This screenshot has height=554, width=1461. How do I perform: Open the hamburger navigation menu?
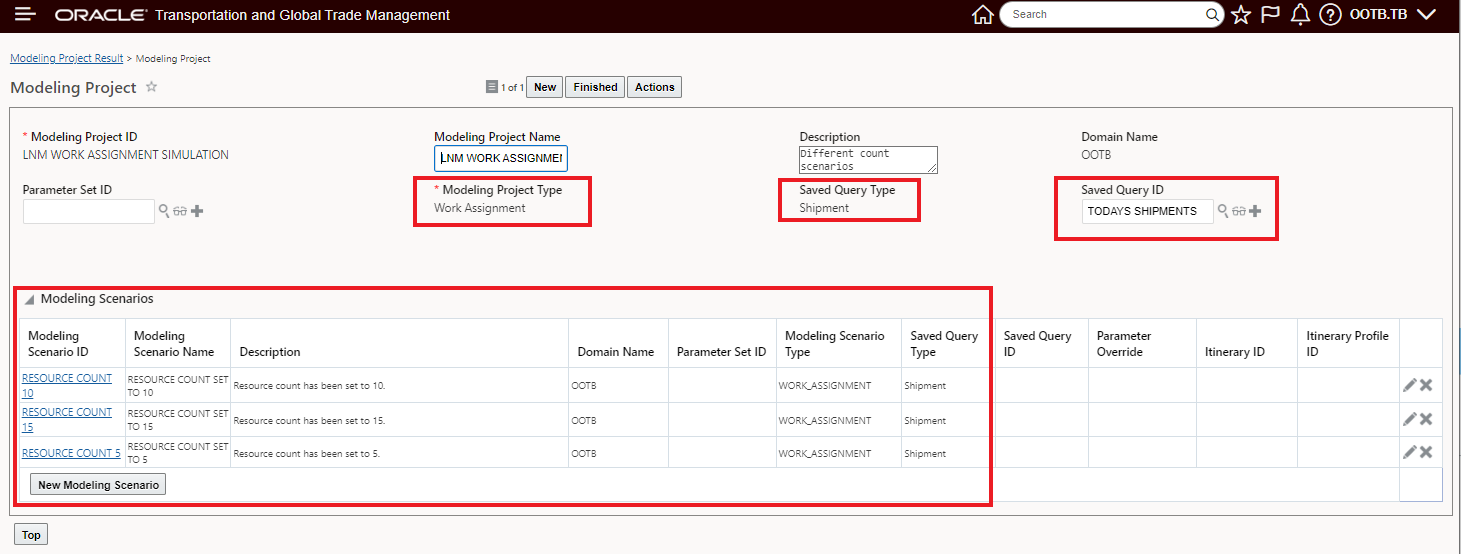click(26, 14)
